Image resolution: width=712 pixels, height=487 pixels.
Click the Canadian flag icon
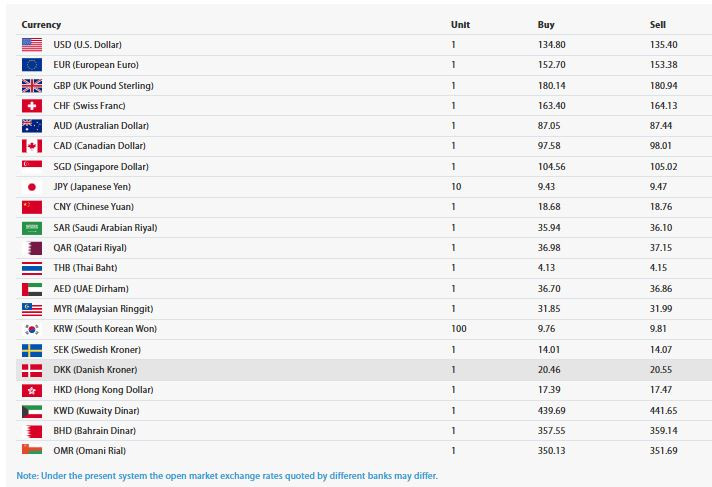pos(32,146)
